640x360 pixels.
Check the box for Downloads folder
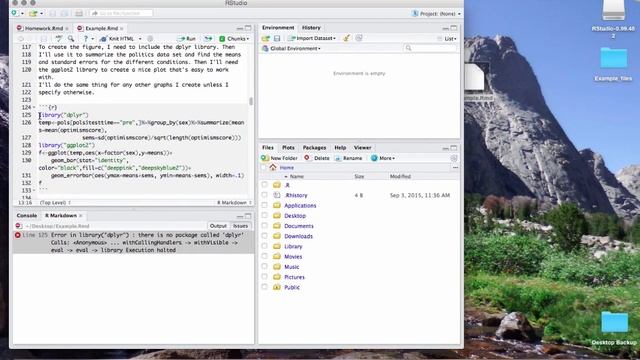pos(264,236)
